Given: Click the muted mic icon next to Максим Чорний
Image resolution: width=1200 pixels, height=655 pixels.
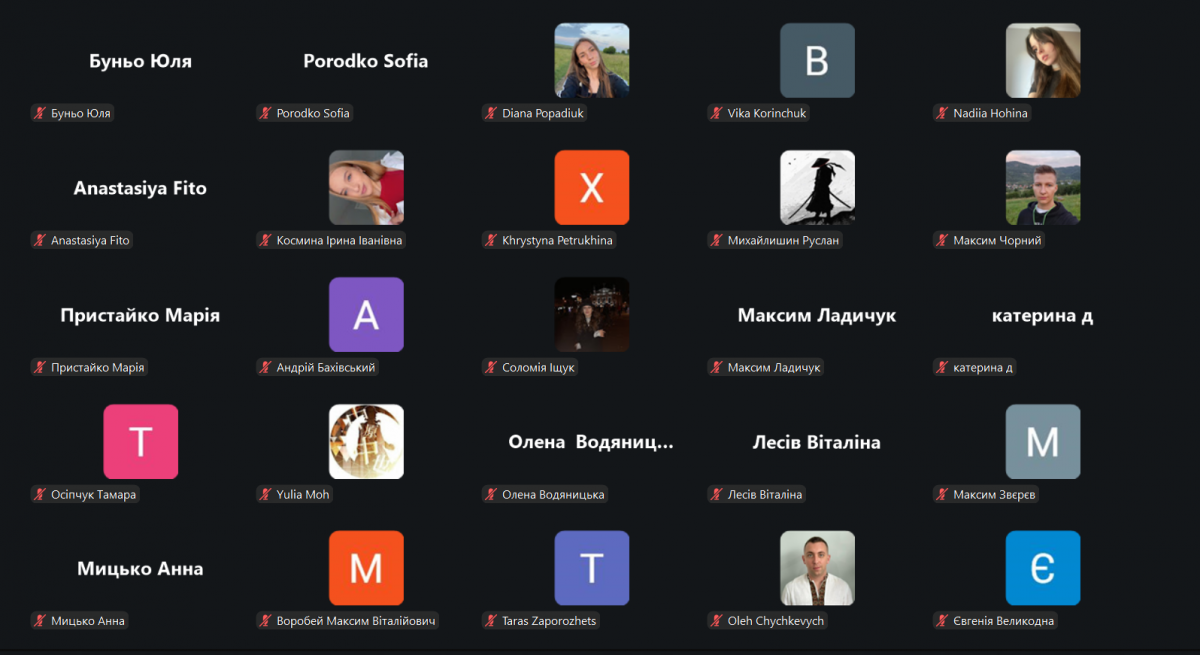Looking at the screenshot, I should tap(942, 241).
